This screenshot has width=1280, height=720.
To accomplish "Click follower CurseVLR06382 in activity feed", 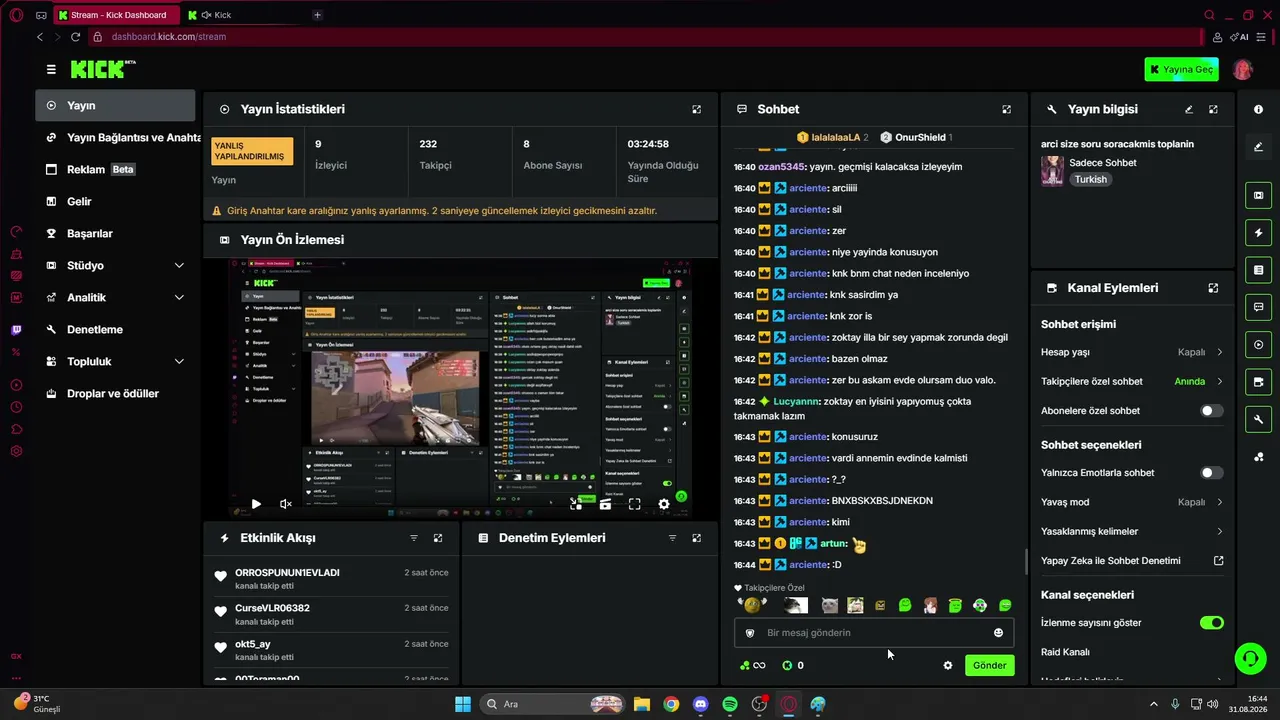I will (x=272, y=608).
